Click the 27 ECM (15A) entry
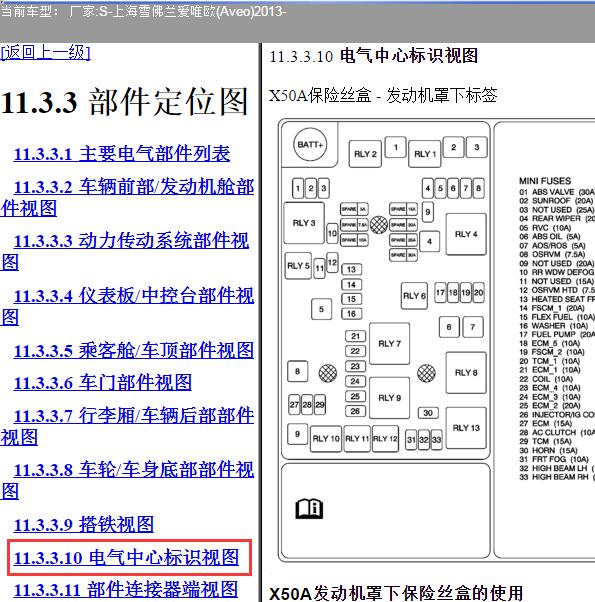The width and height of the screenshot is (595, 602). coord(545,423)
